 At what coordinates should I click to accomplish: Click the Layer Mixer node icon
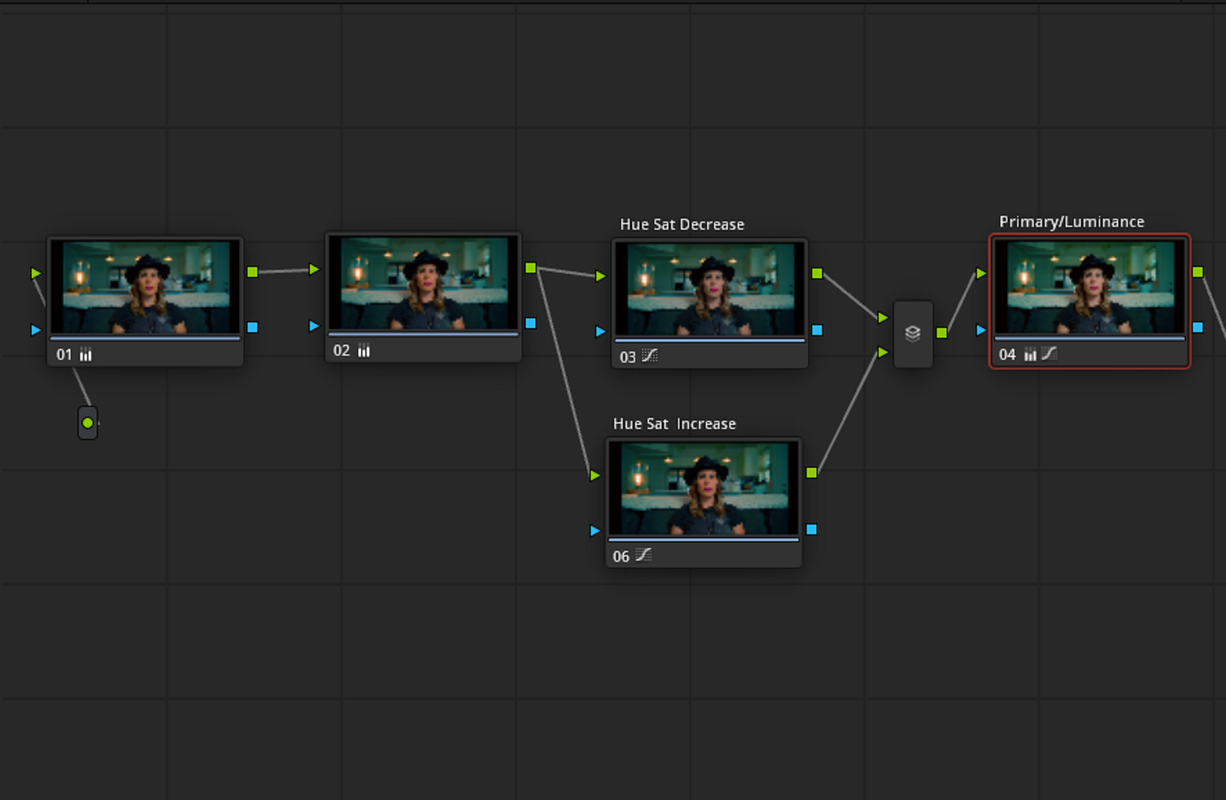[x=913, y=334]
